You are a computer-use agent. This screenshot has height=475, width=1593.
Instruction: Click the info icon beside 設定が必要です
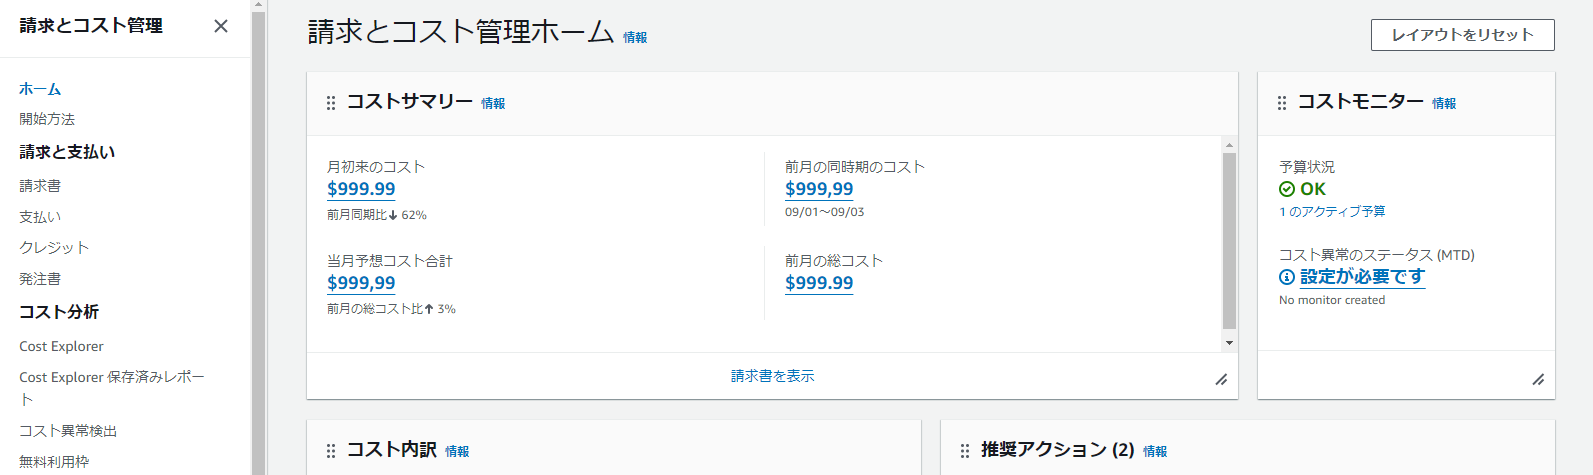pos(1287,277)
